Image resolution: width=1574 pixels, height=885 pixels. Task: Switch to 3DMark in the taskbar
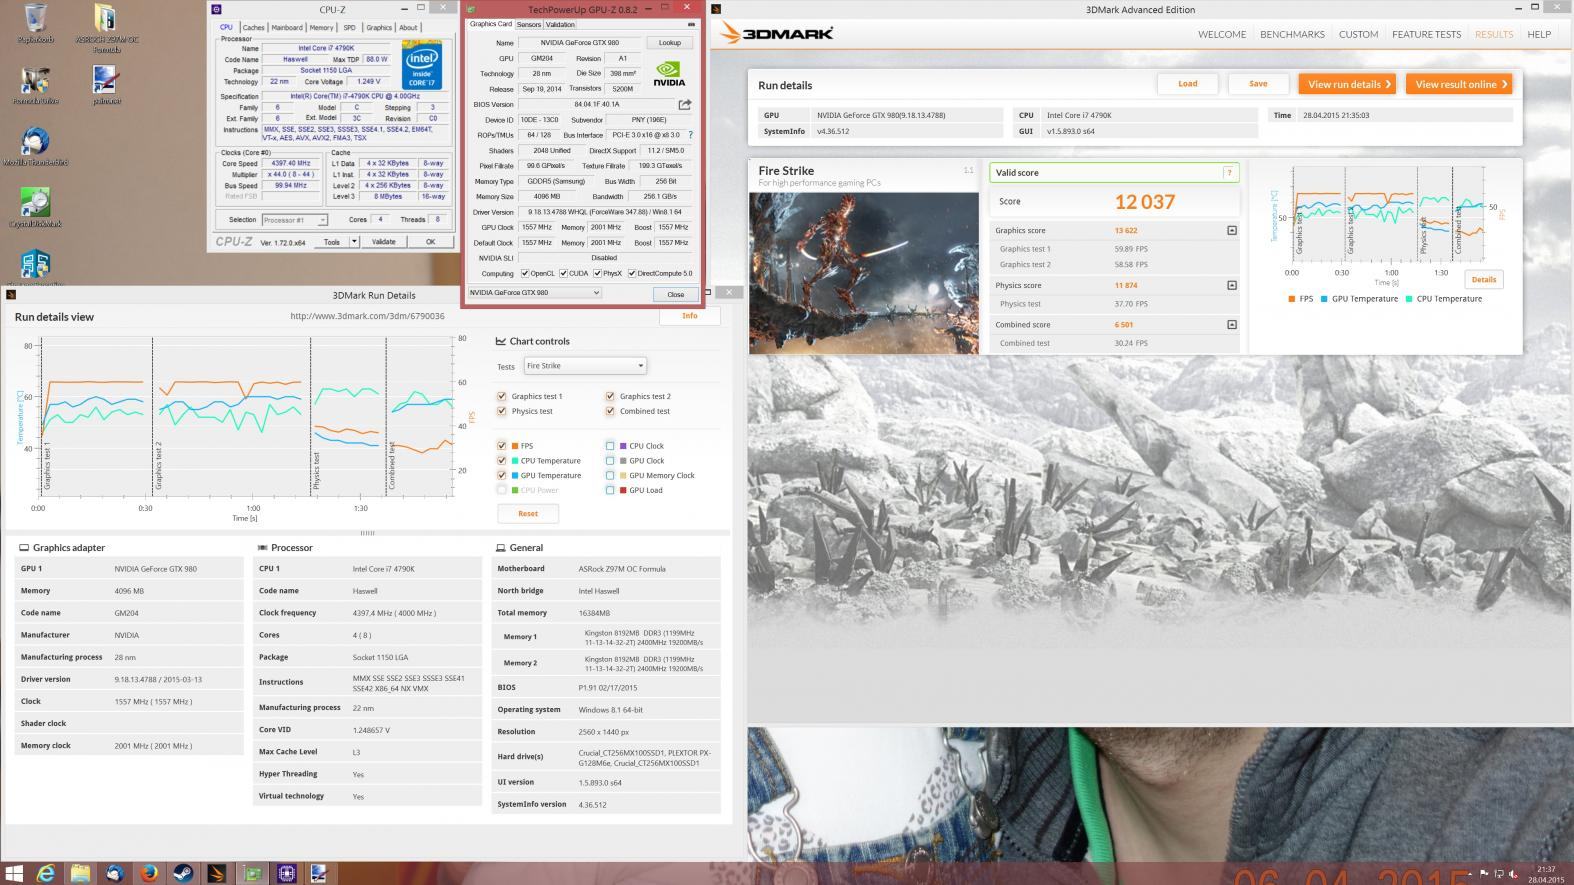(217, 873)
